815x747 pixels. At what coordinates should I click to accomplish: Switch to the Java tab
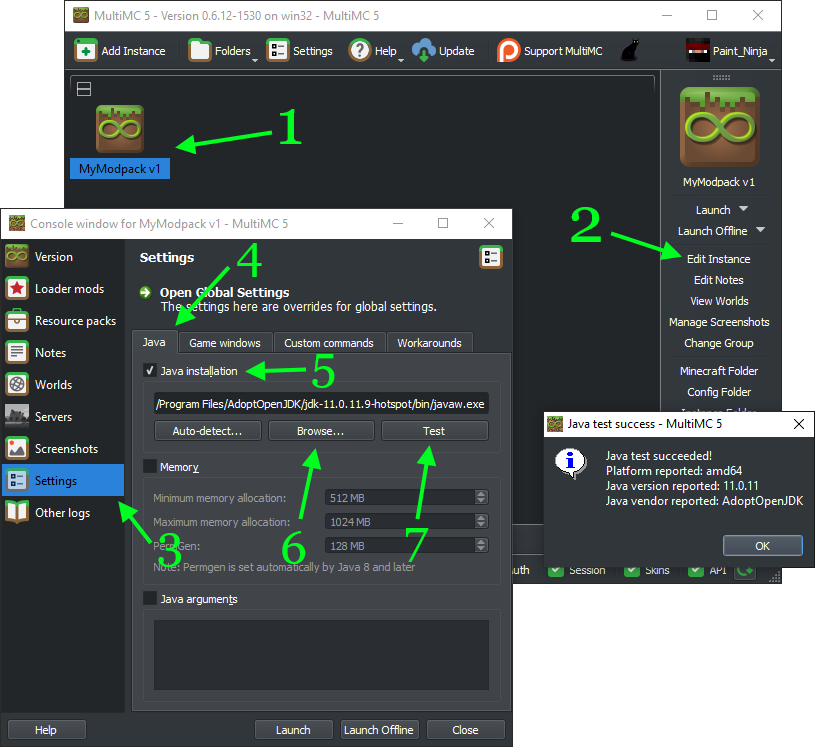point(154,342)
